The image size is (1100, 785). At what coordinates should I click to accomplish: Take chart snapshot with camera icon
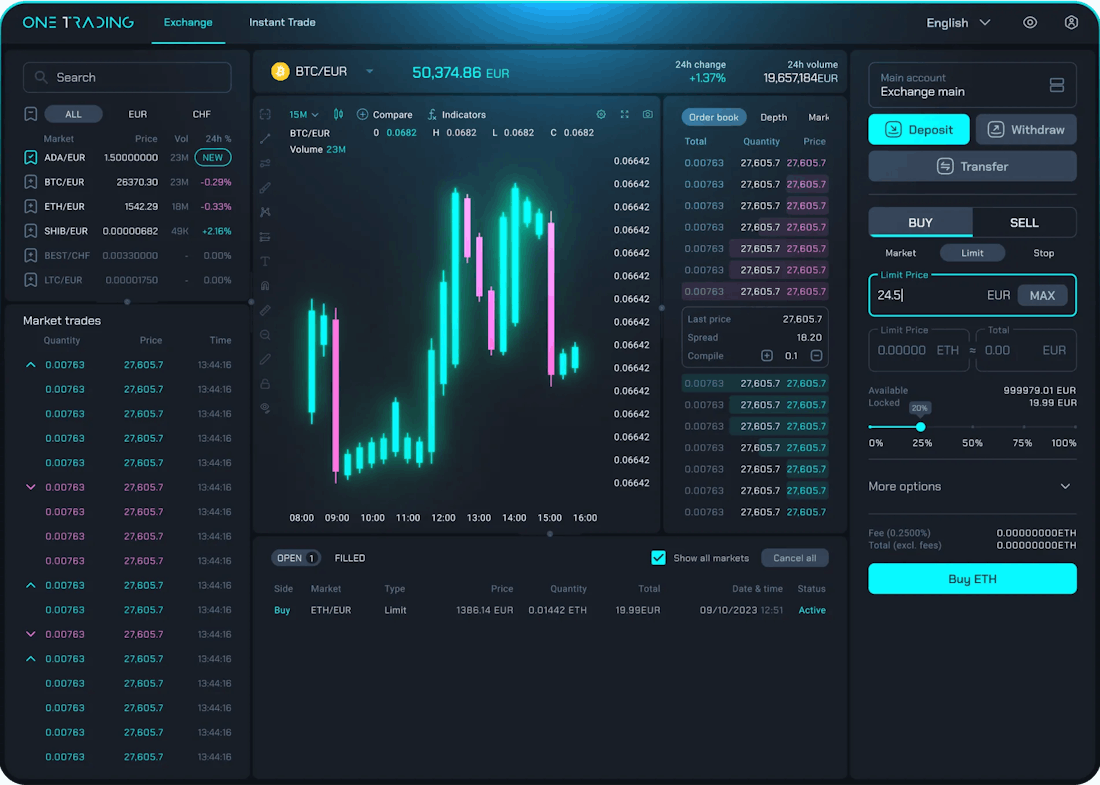coord(648,115)
